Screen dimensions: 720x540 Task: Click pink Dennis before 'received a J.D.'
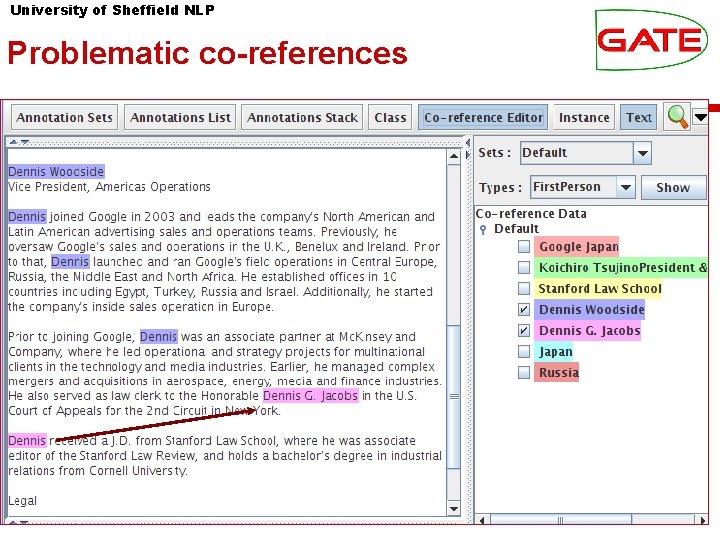pyautogui.click(x=27, y=440)
